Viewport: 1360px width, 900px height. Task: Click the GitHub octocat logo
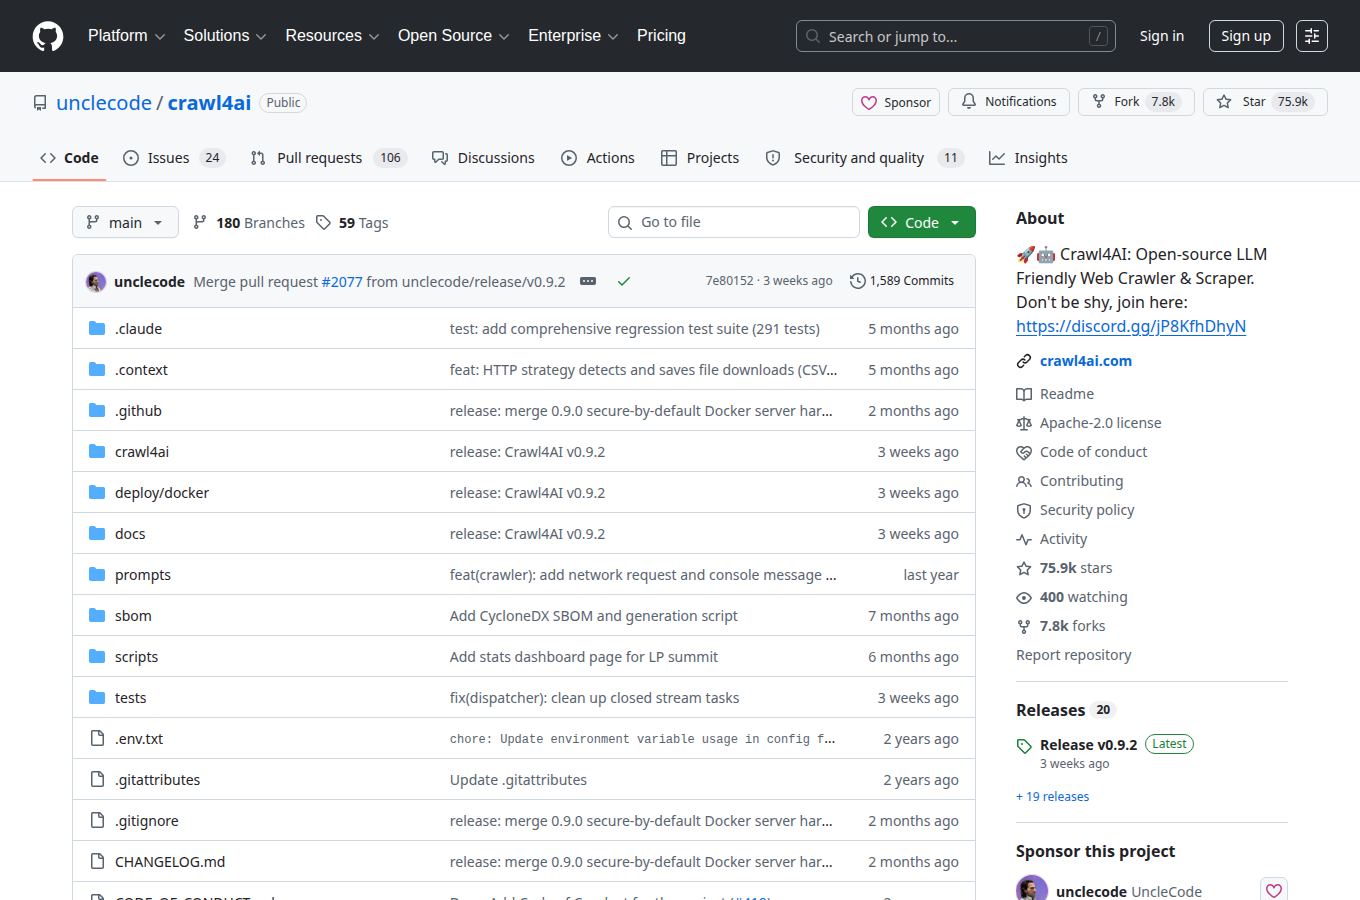[x=48, y=36]
